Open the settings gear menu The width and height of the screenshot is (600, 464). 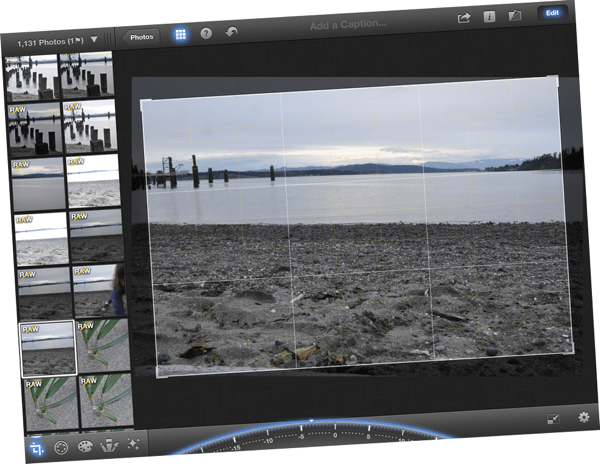[583, 417]
